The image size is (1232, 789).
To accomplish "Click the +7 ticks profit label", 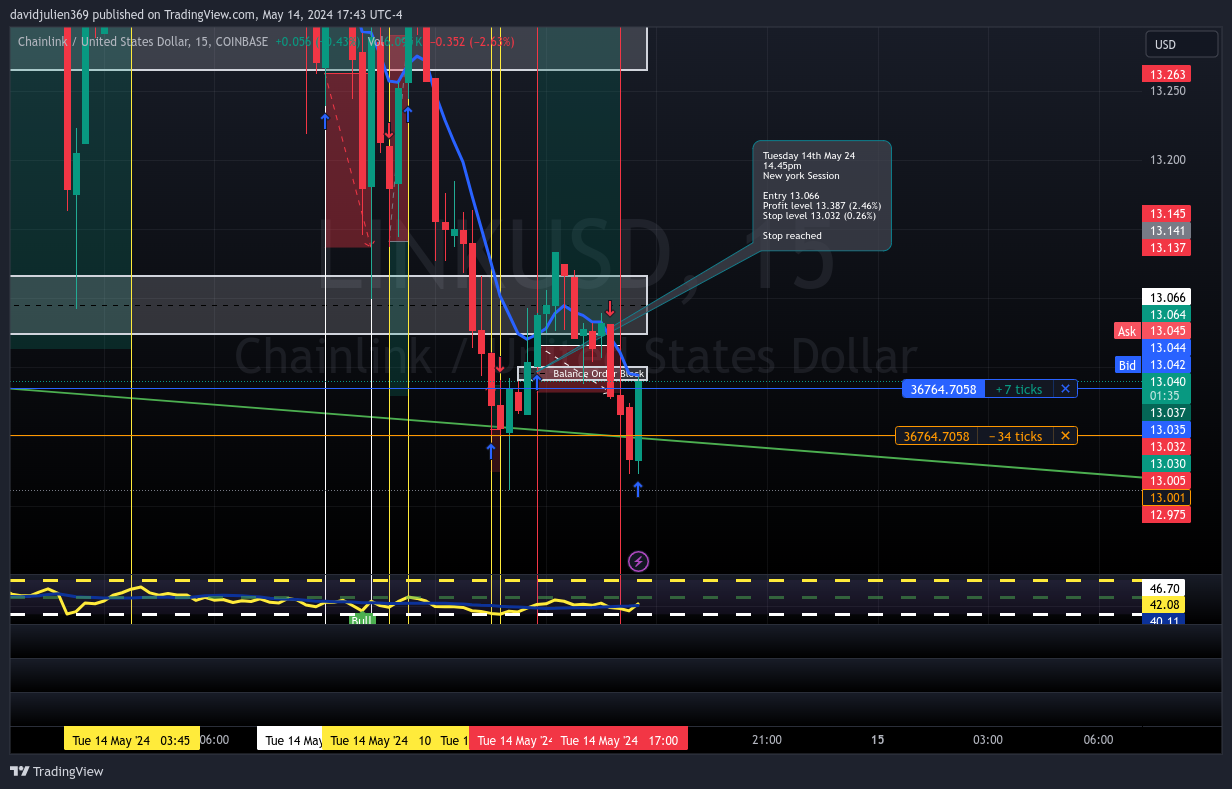I will pos(1019,389).
